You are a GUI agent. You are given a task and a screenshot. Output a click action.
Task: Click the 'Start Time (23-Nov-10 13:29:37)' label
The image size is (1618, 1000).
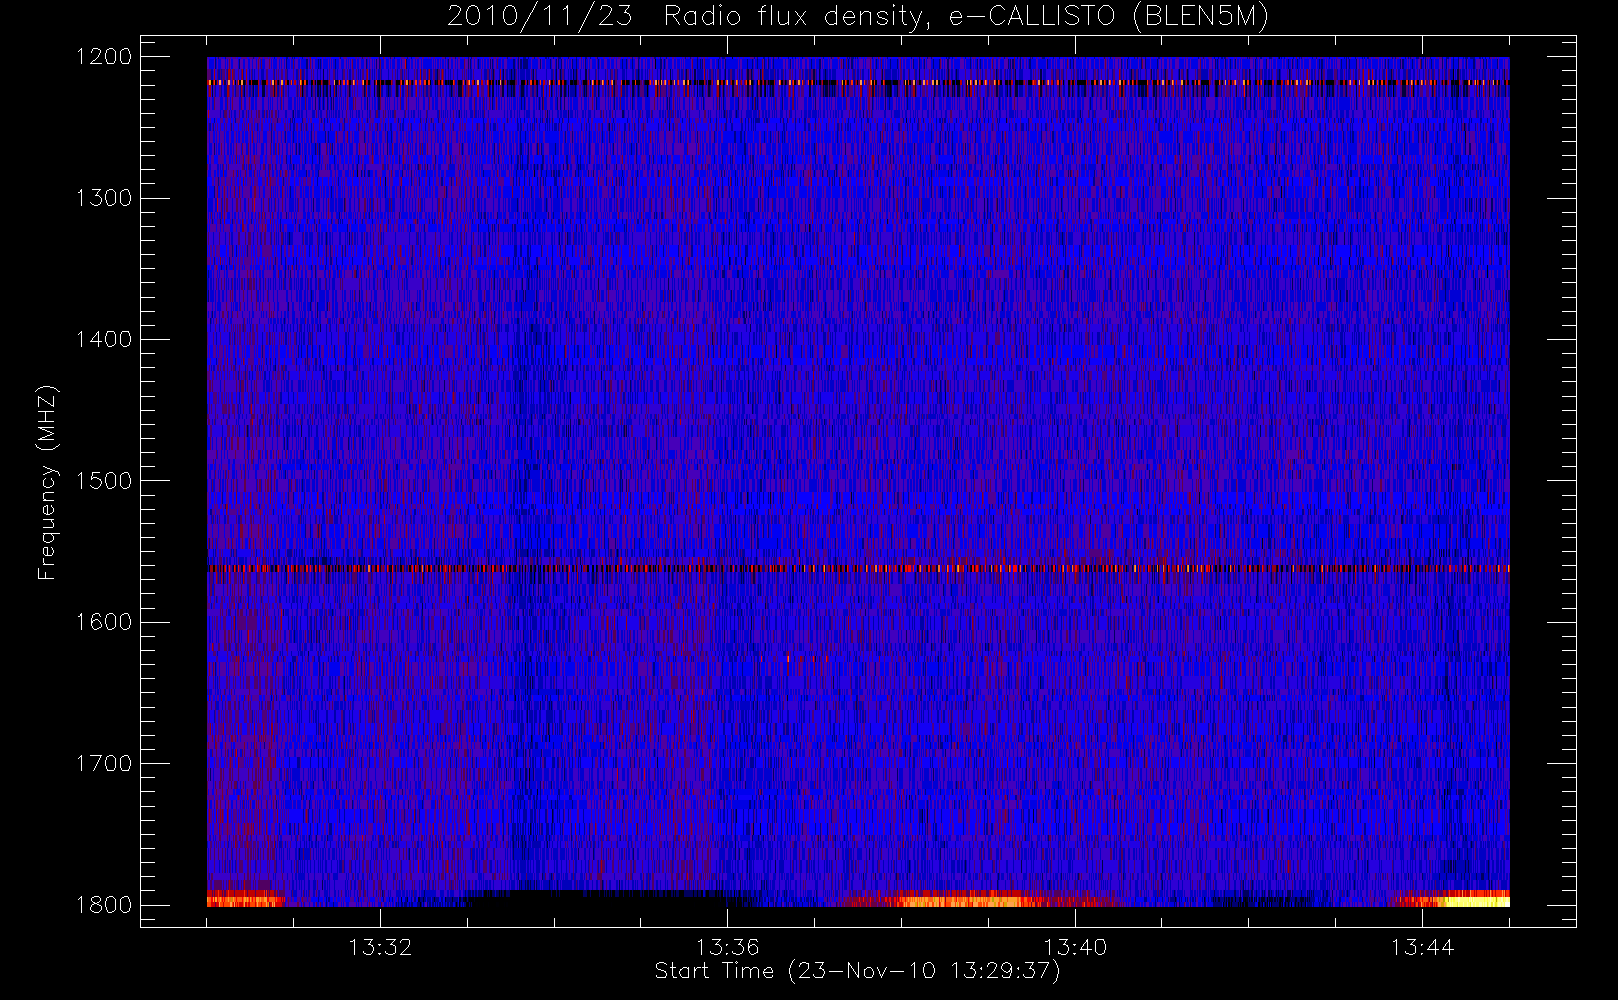point(857,971)
